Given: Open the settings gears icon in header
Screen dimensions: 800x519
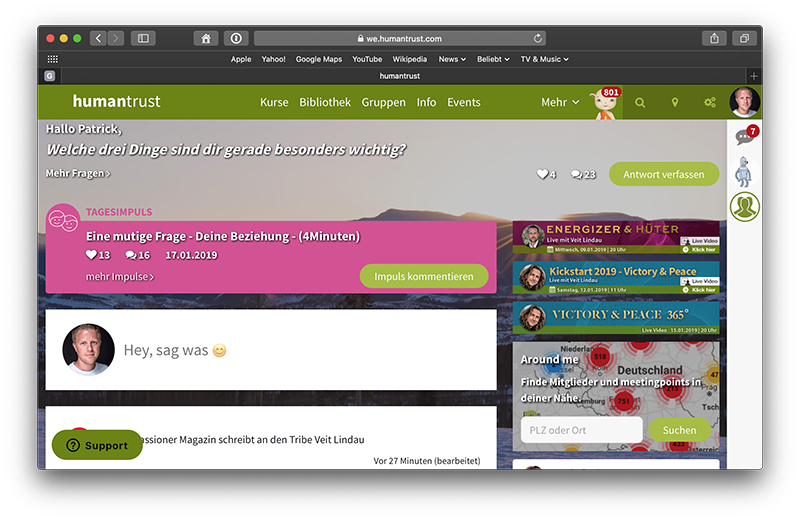Looking at the screenshot, I should [710, 103].
